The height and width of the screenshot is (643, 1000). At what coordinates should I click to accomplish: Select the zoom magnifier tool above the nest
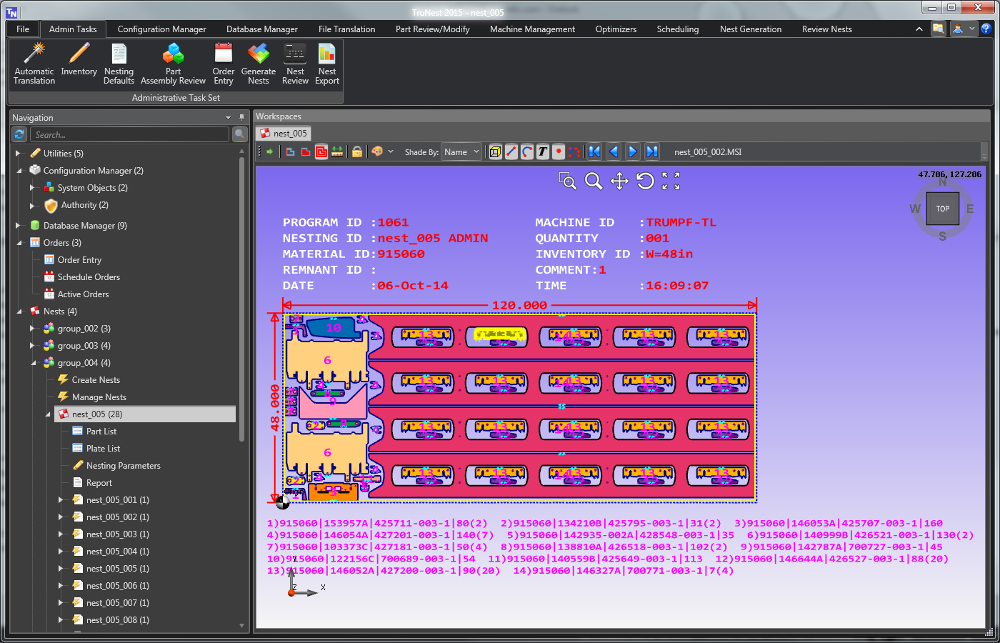592,183
